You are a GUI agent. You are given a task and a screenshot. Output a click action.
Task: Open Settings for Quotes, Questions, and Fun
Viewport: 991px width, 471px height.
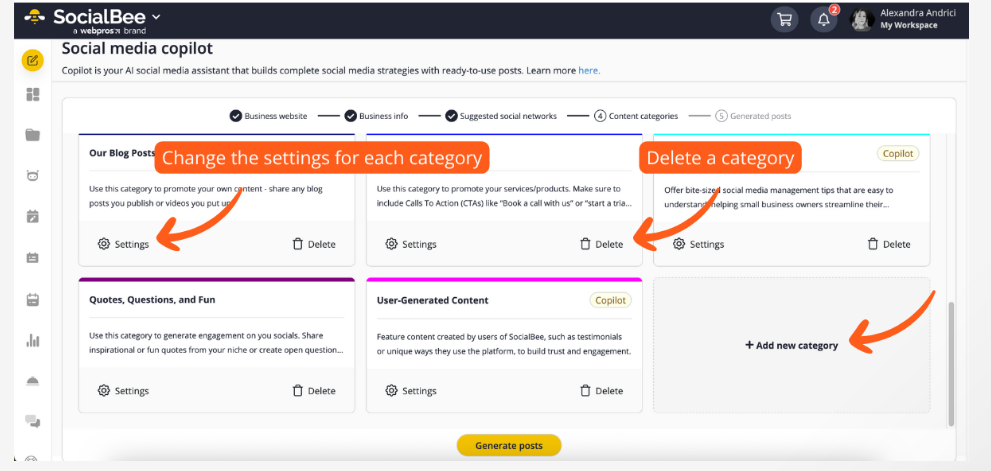point(123,391)
